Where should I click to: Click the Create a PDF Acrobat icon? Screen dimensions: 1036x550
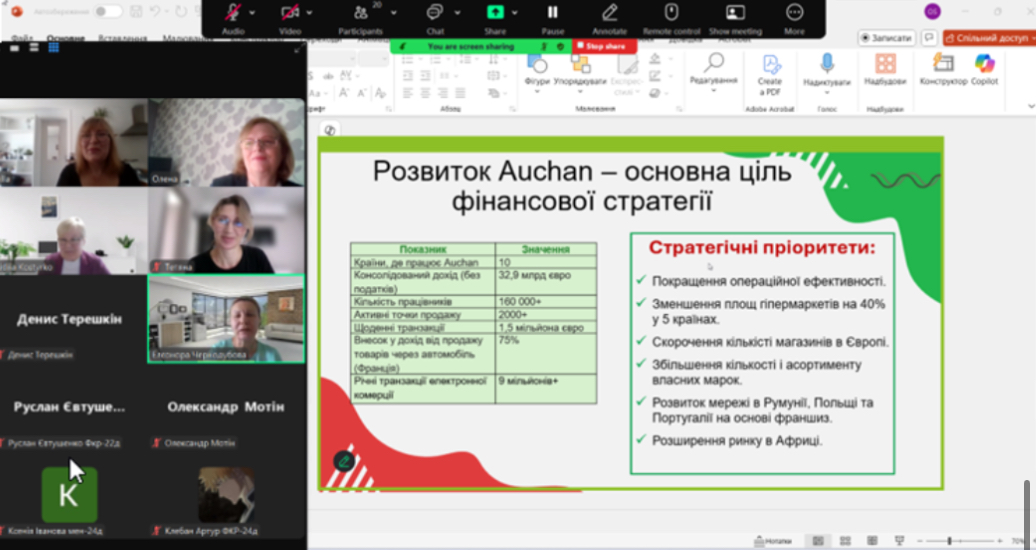tap(770, 75)
